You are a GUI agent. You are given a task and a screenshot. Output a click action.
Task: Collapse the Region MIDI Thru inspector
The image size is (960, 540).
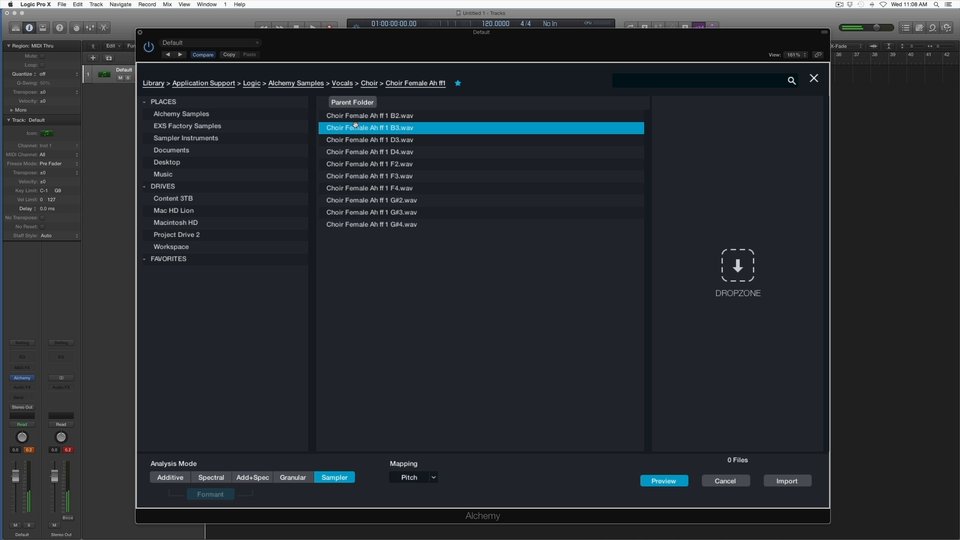8,46
